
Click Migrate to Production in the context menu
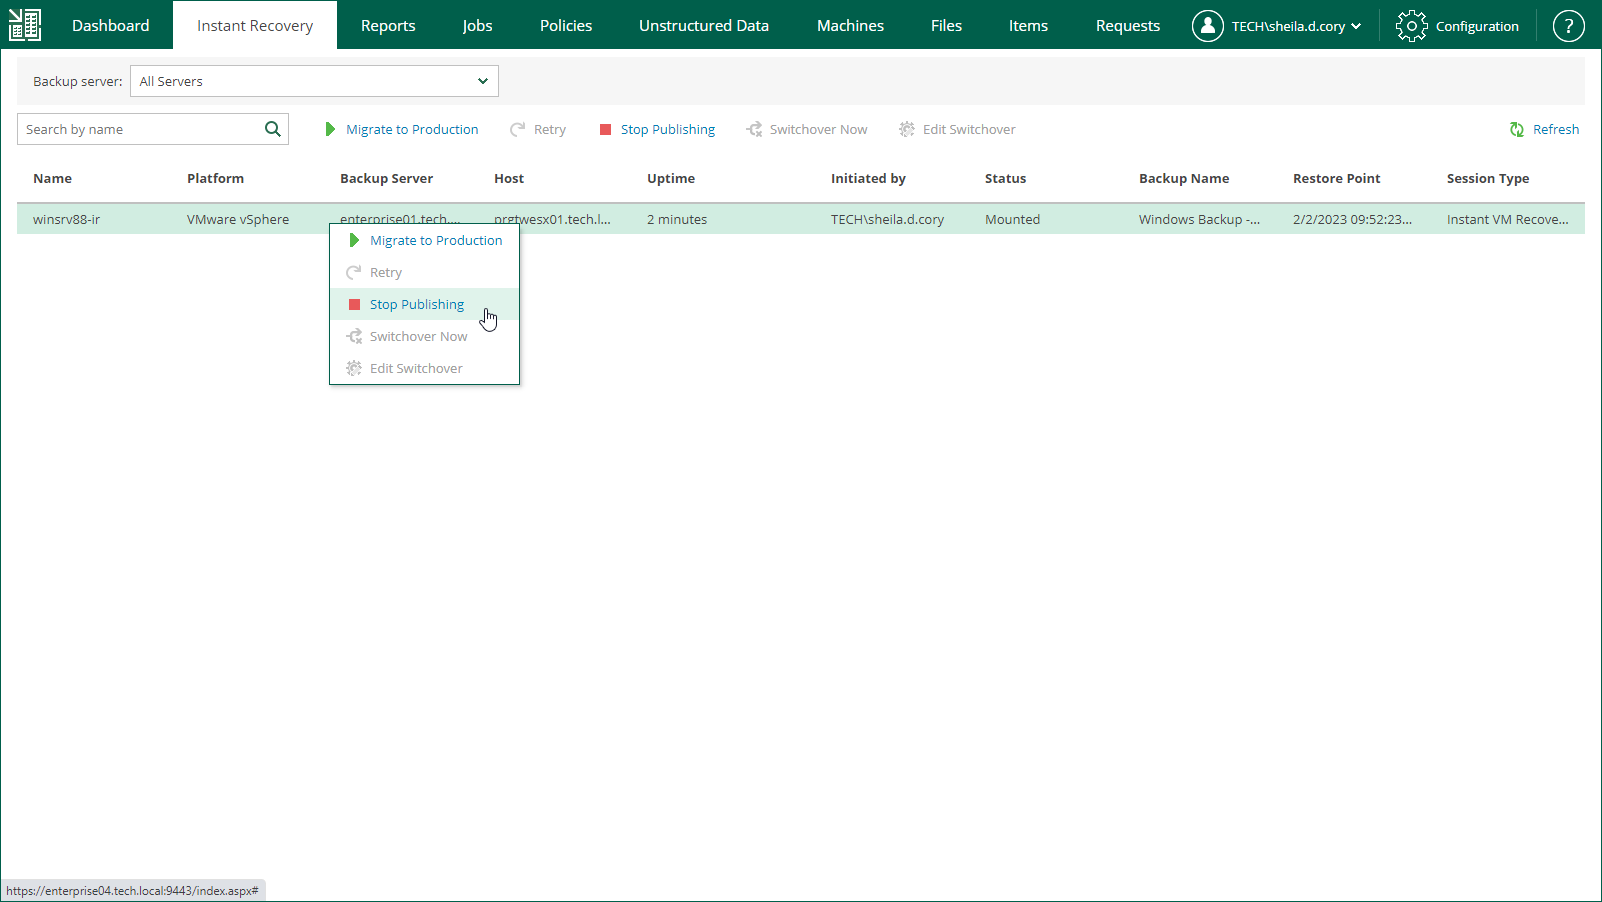click(x=436, y=240)
